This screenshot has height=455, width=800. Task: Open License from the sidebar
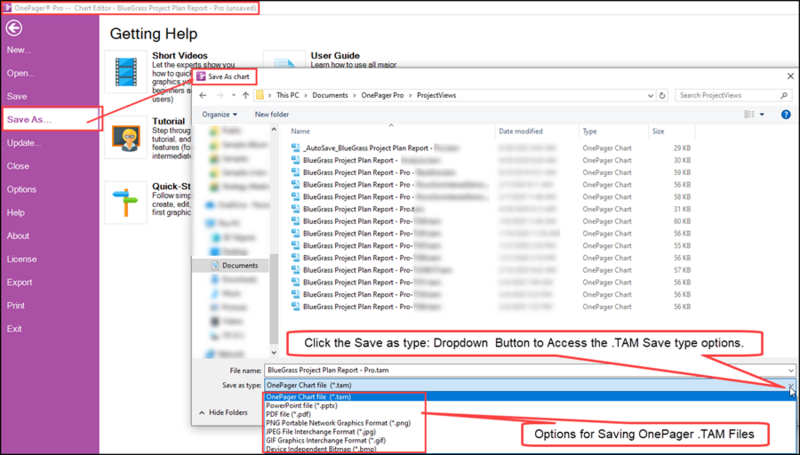[x=21, y=259]
